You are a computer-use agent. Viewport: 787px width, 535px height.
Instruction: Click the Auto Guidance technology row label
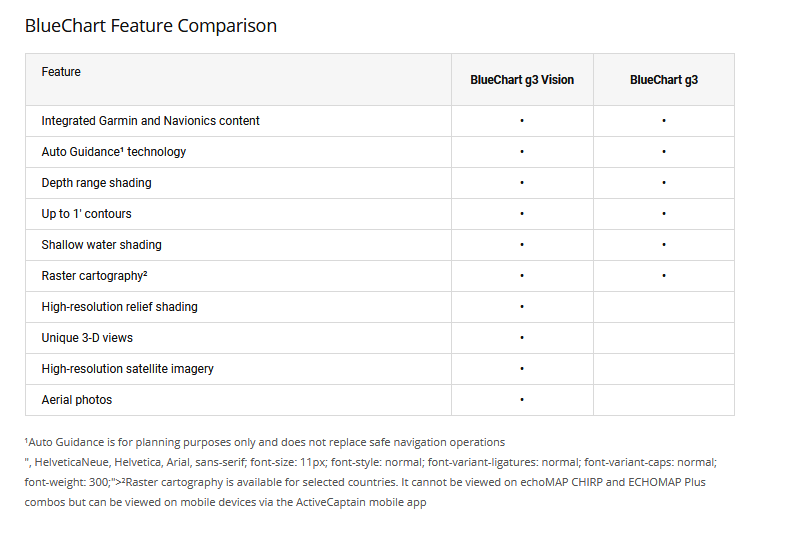click(113, 152)
